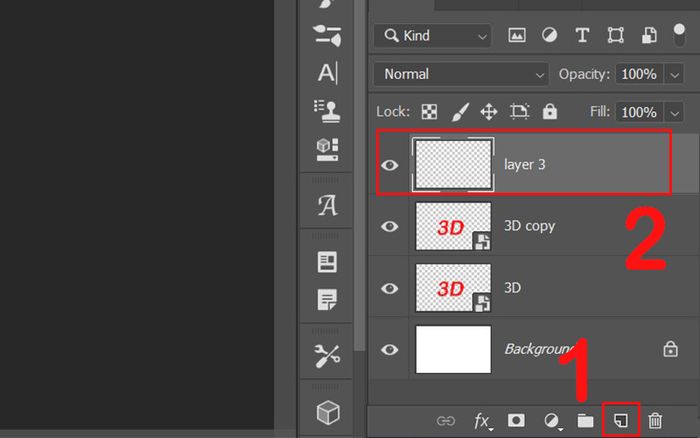
Task: Open the Brush Settings panel icon
Action: click(327, 36)
